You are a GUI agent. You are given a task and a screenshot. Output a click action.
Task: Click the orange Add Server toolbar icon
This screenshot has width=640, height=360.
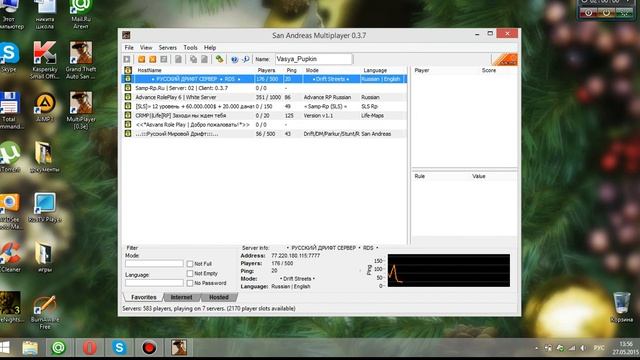click(x=142, y=59)
